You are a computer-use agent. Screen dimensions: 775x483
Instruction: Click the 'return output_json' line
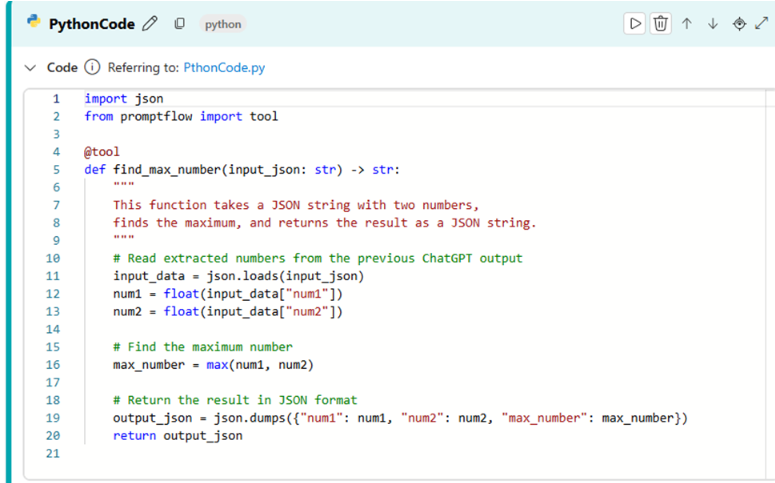point(177,436)
